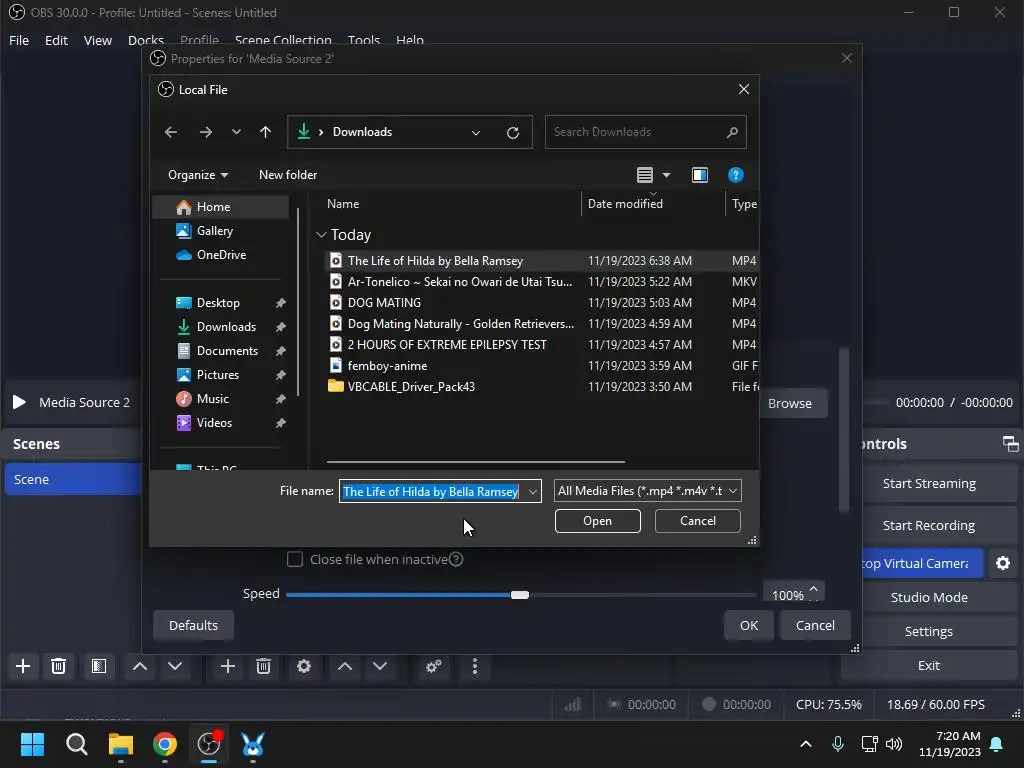Go back in the Local File dialog
The width and height of the screenshot is (1024, 768).
[171, 132]
